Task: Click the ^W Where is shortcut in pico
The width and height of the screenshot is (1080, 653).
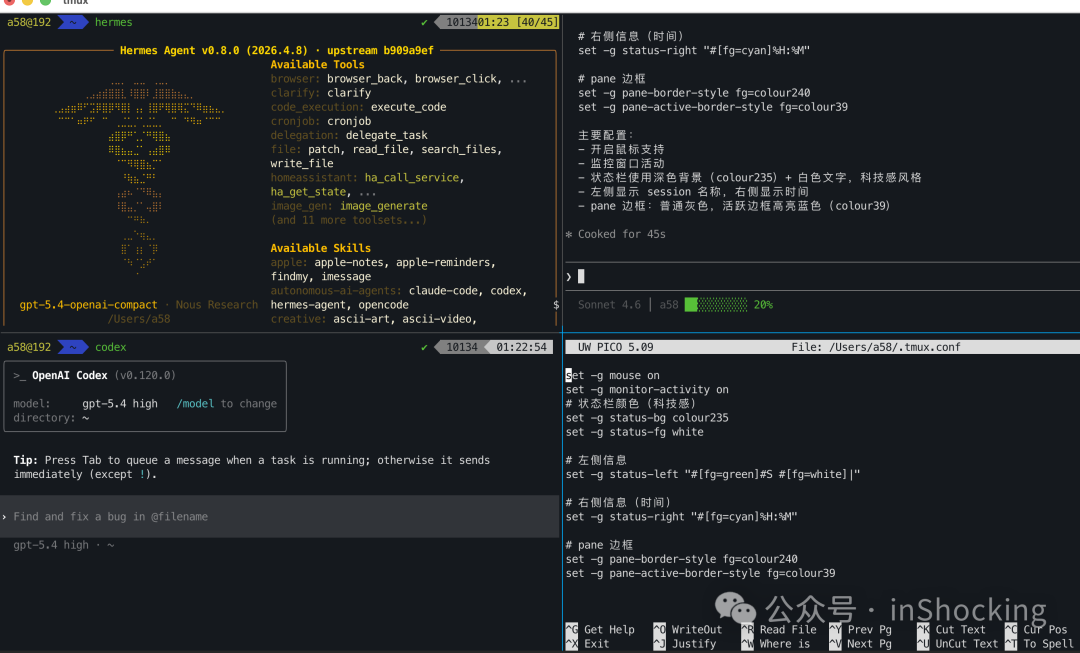Action: [776, 644]
